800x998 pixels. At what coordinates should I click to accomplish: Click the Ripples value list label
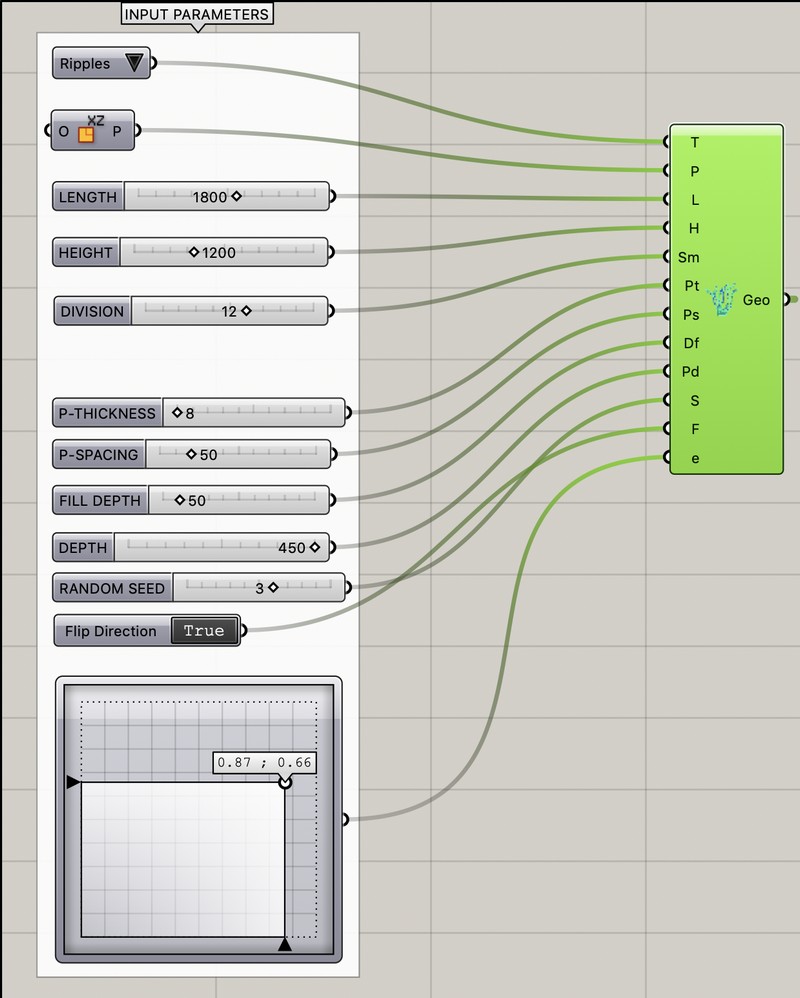86,64
